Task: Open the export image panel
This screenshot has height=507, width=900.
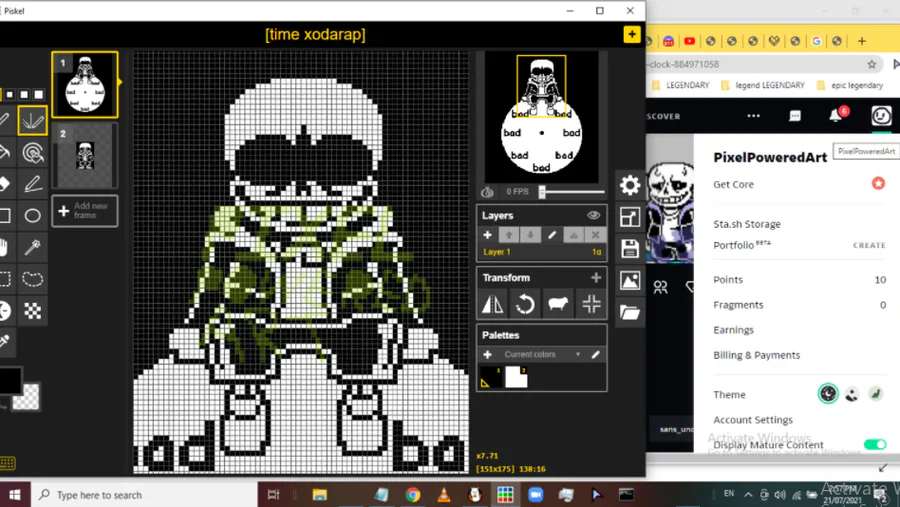Action: coord(630,281)
